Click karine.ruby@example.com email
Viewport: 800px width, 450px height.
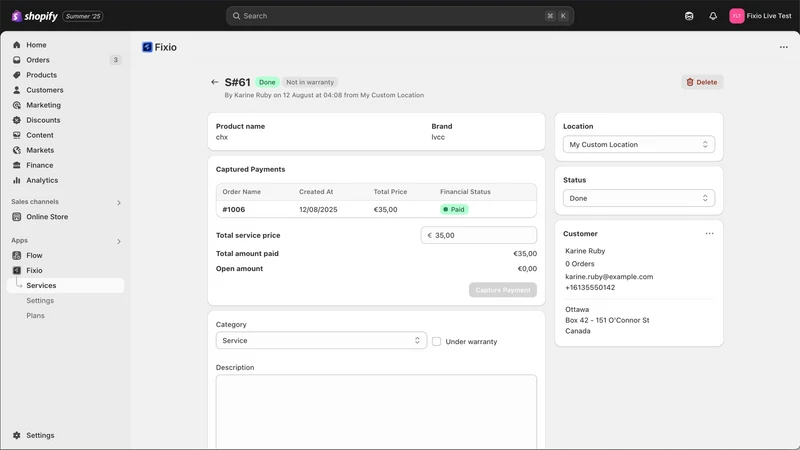click(609, 277)
